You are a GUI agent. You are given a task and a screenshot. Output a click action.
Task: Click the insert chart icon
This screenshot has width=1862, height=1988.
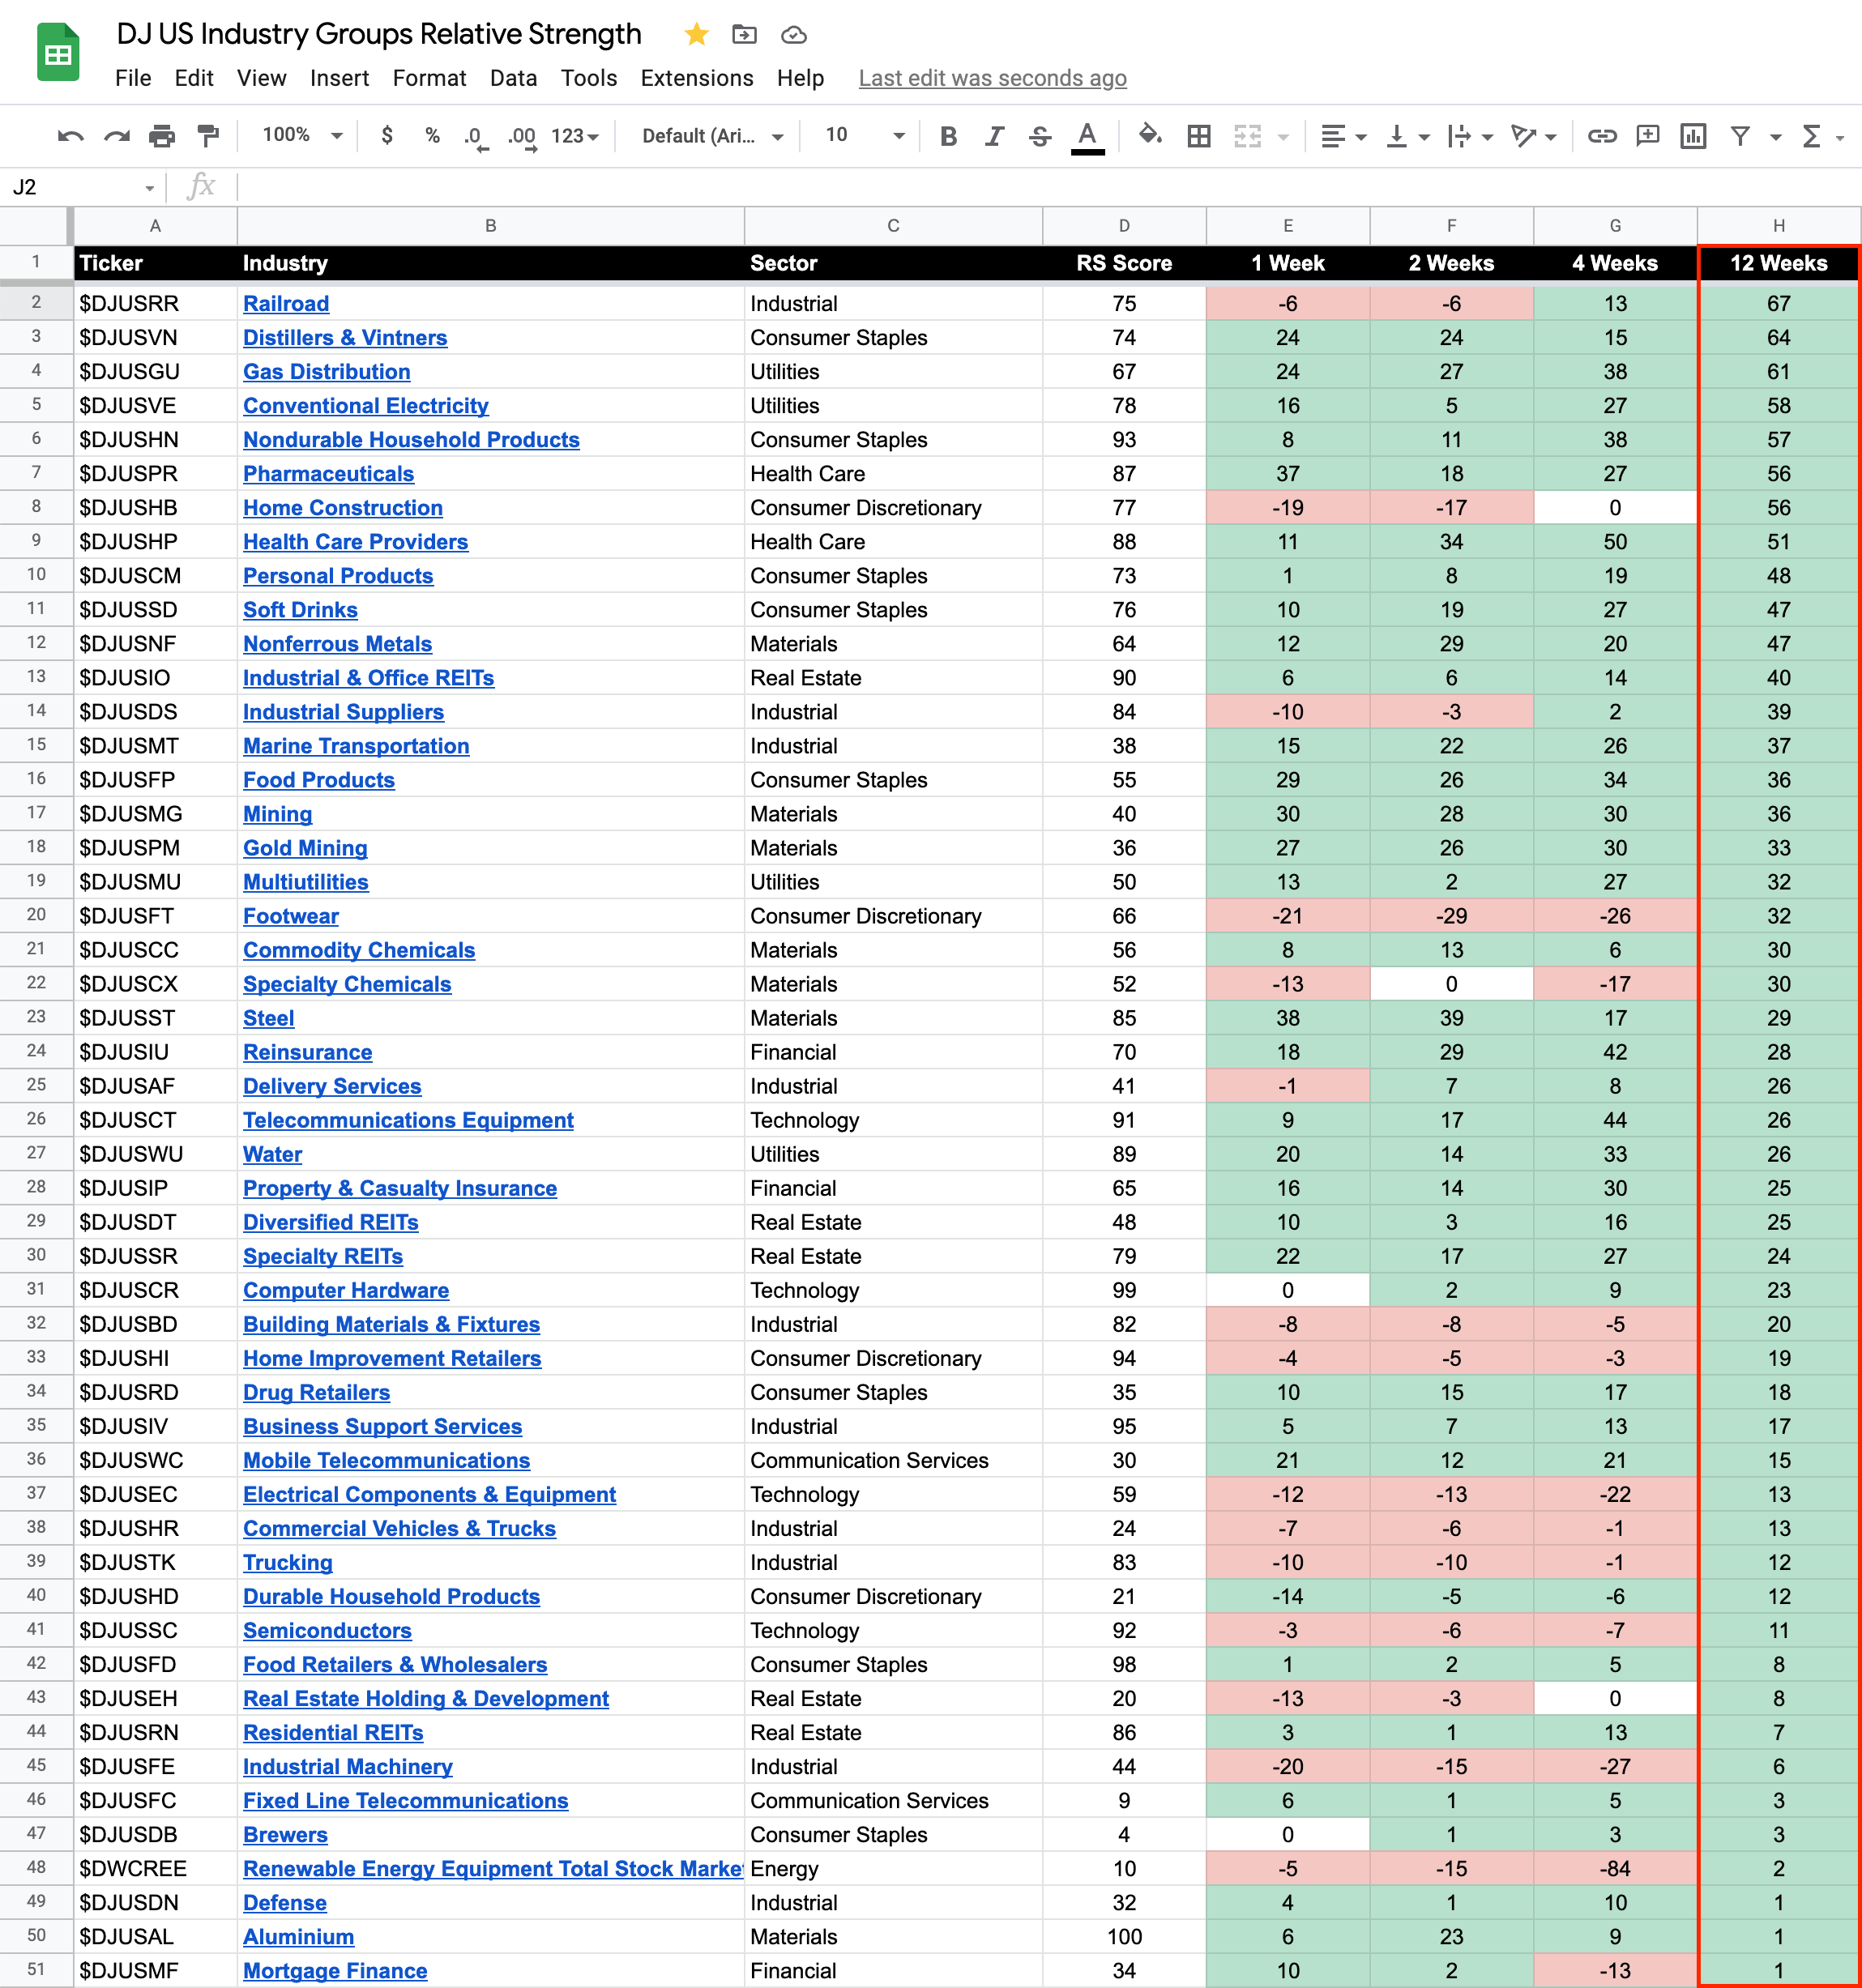point(1693,136)
